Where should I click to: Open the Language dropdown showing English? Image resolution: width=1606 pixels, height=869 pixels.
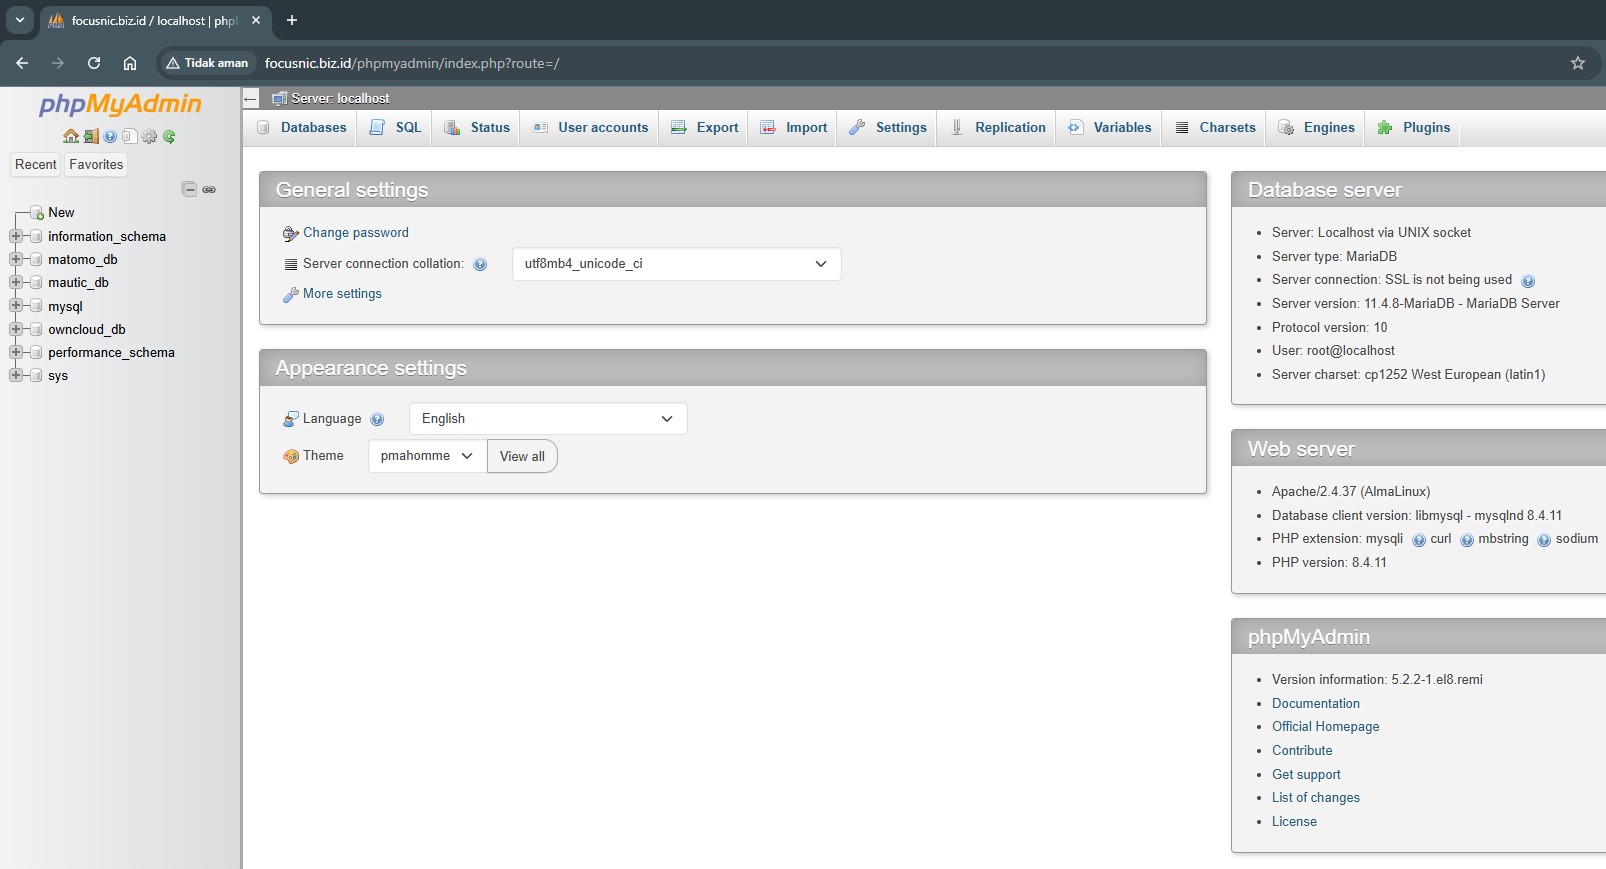[x=547, y=419]
